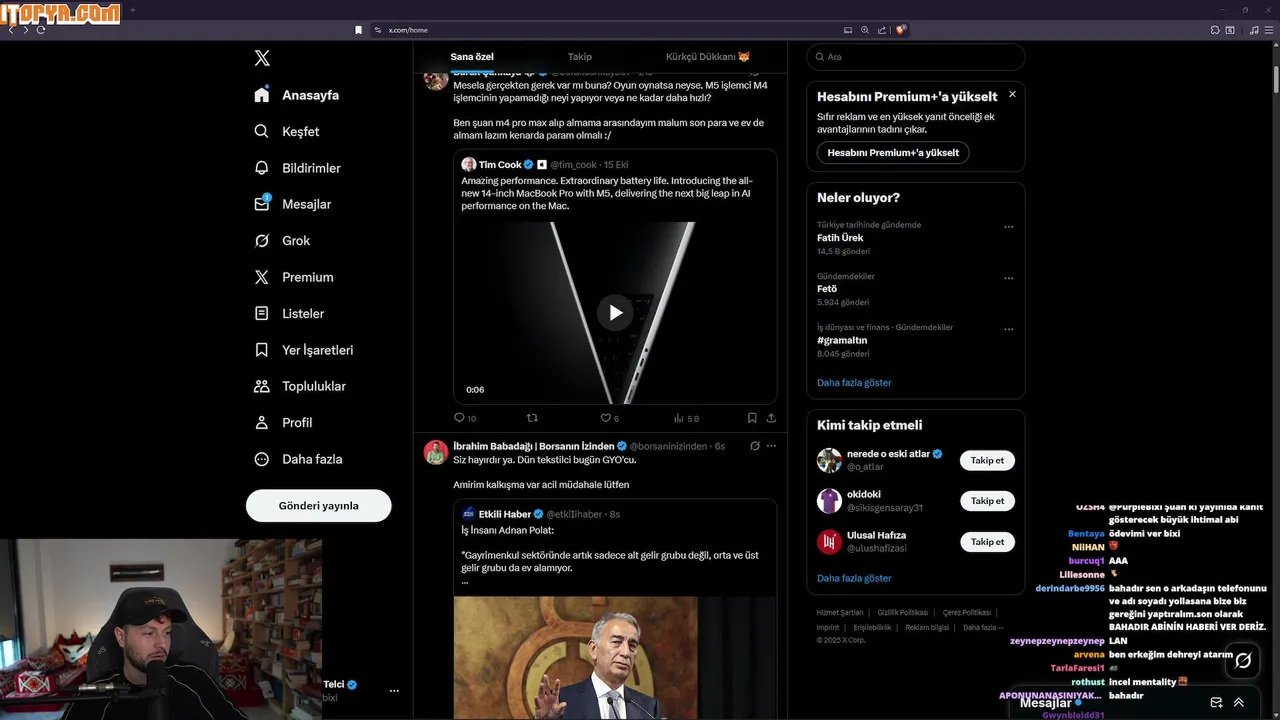Open the Brave shields icon
Viewport: 1280px width, 720px height.
pyautogui.click(x=901, y=30)
